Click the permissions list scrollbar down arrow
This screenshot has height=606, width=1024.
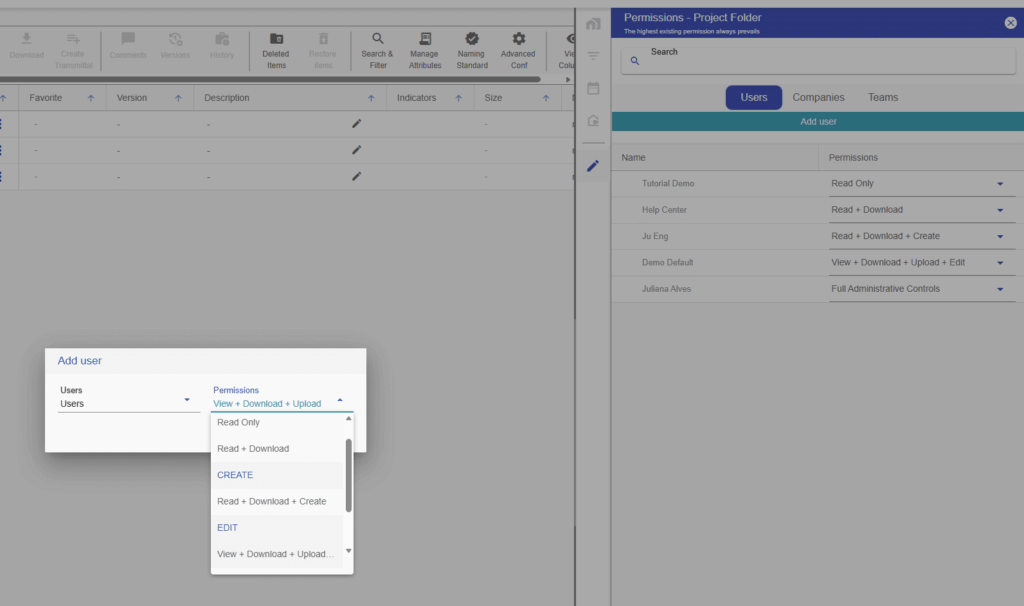[x=348, y=551]
